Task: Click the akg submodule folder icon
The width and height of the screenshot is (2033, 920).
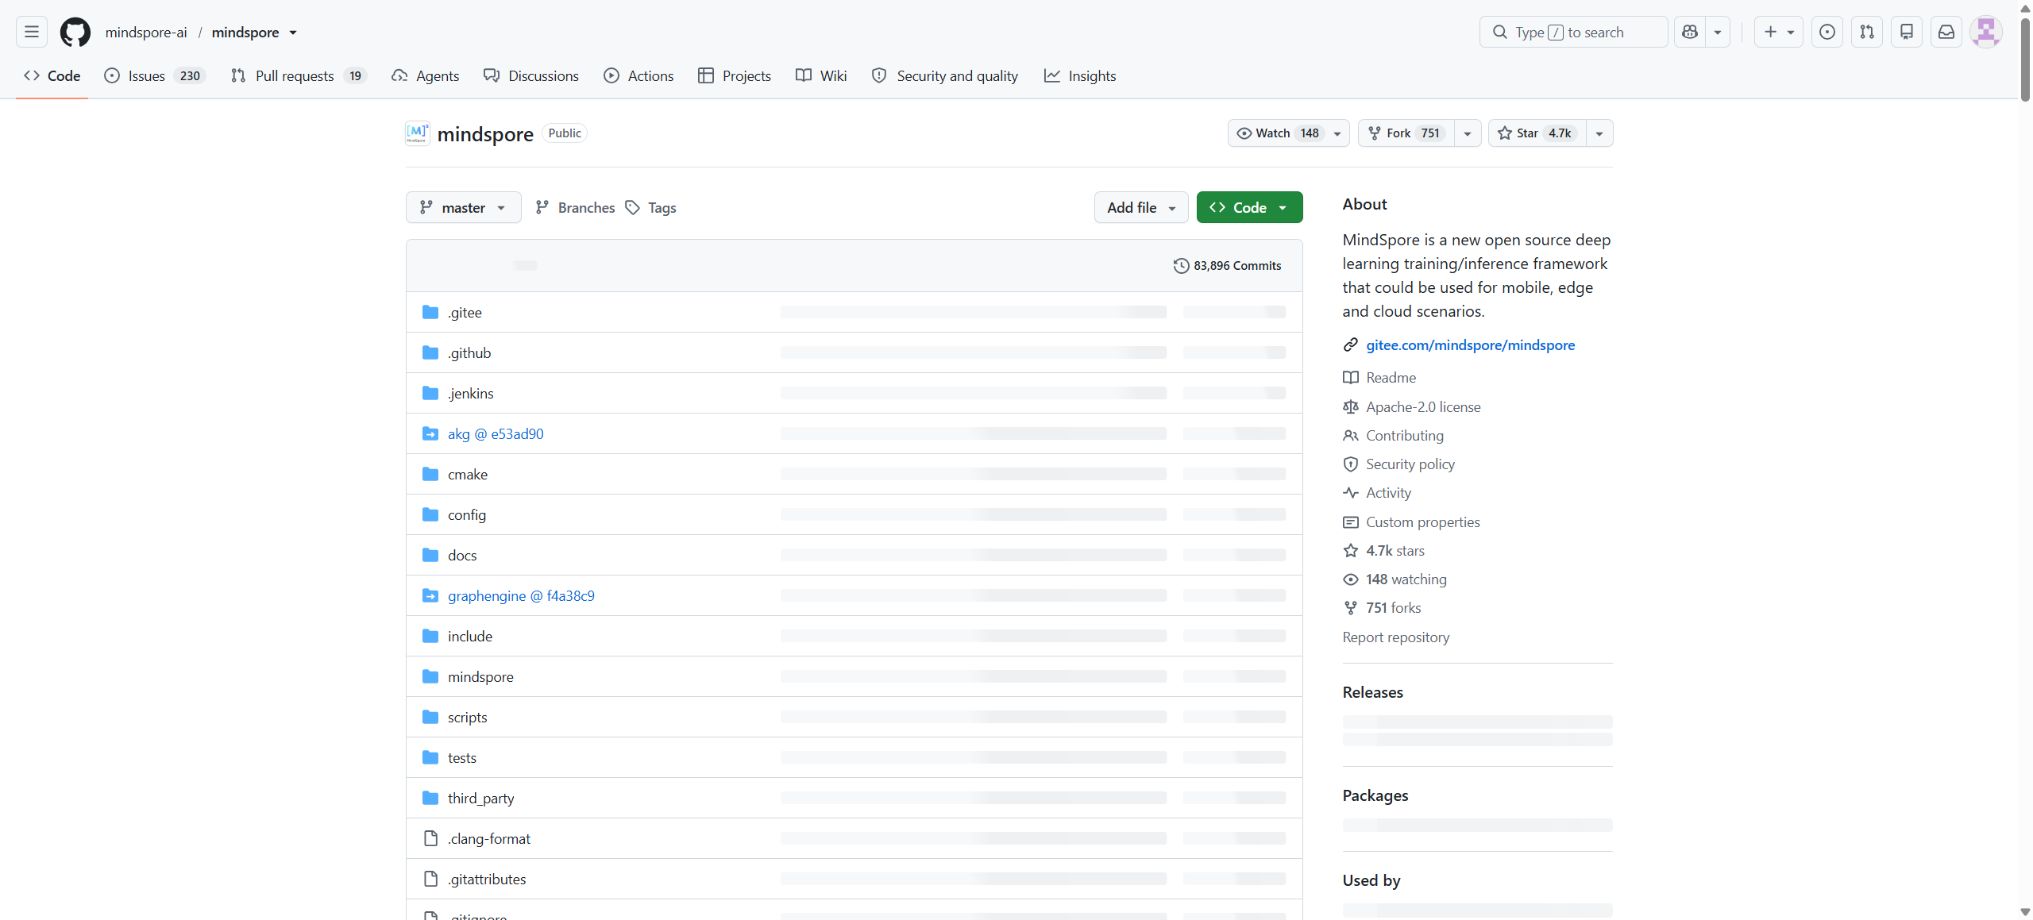Action: tap(431, 434)
